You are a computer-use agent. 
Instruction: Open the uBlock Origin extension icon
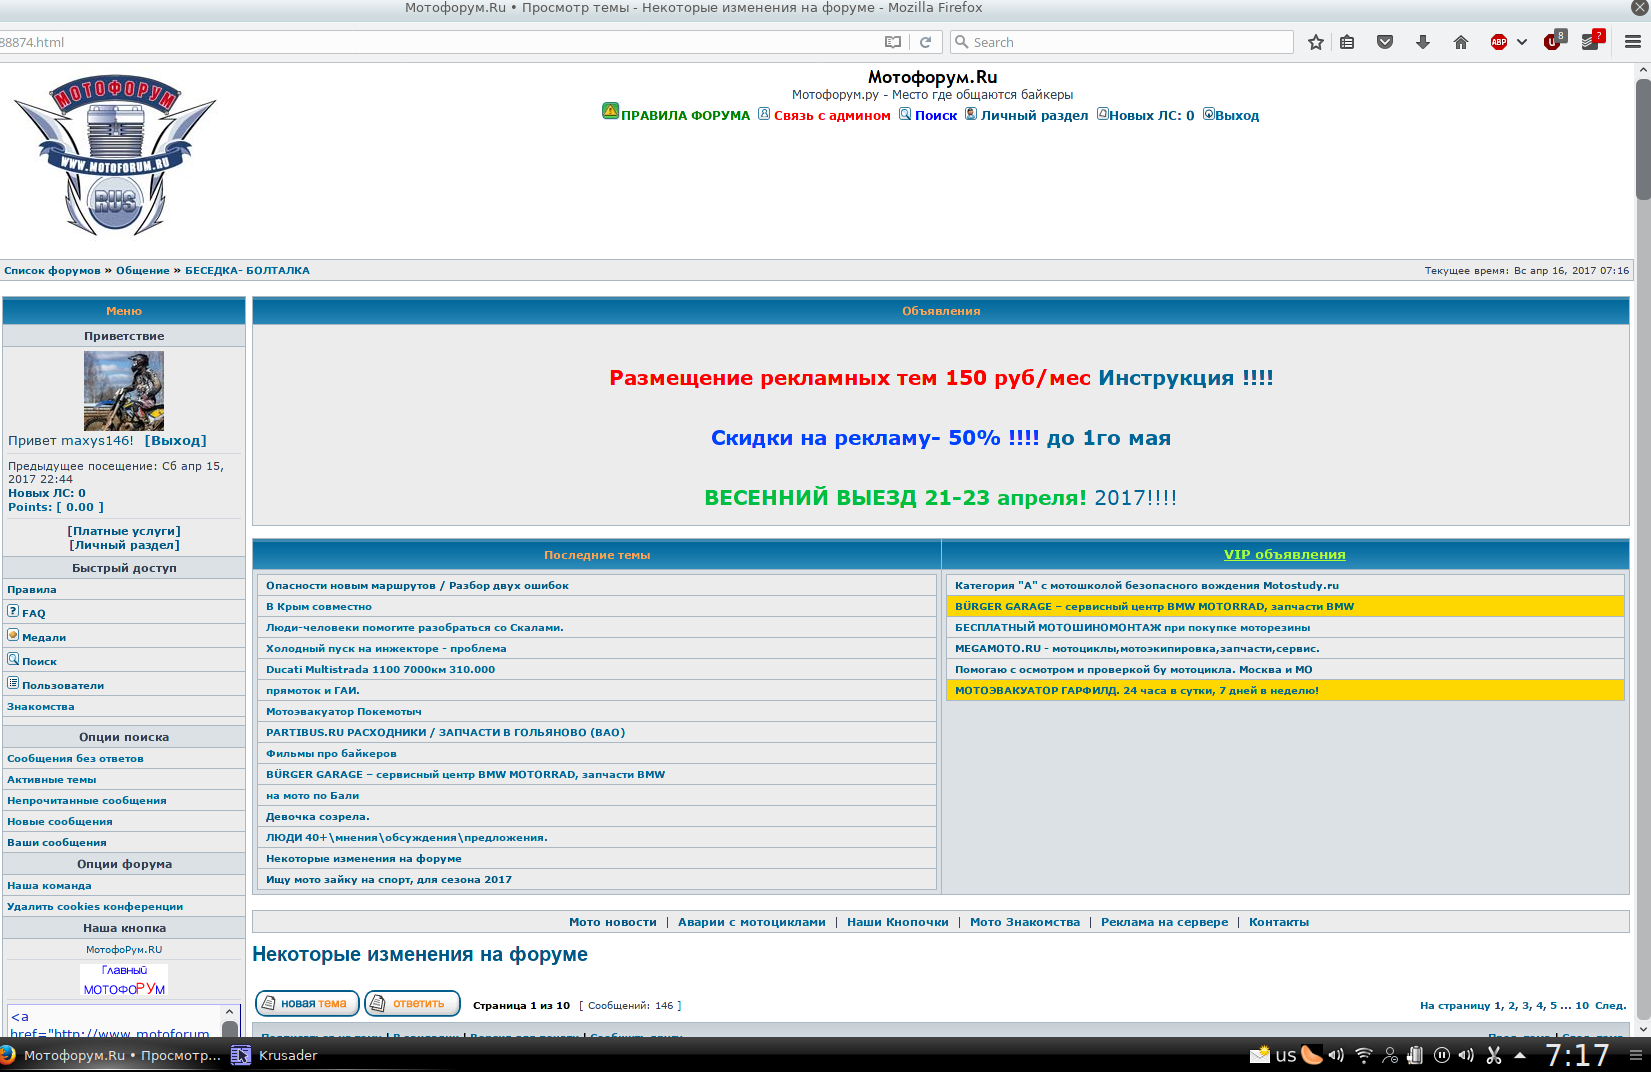1553,42
